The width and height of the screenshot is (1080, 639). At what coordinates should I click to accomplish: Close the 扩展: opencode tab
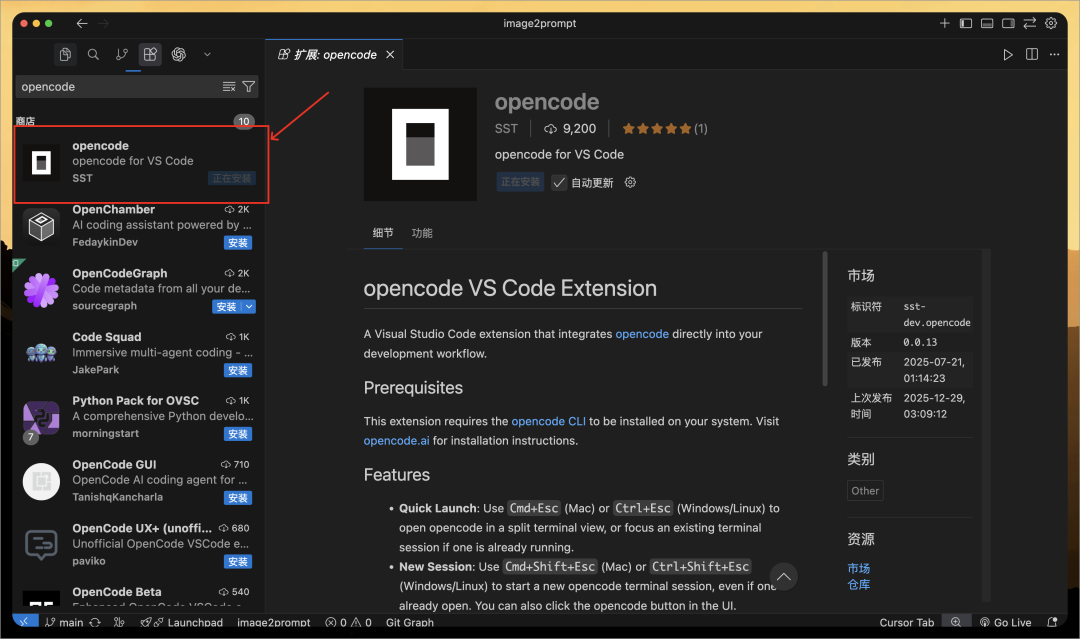coord(390,54)
